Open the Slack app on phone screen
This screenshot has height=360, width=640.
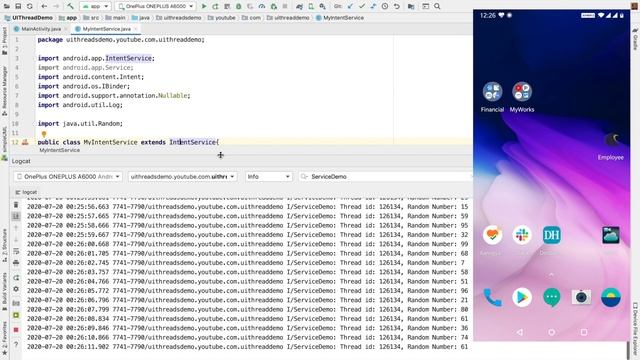coord(522,235)
